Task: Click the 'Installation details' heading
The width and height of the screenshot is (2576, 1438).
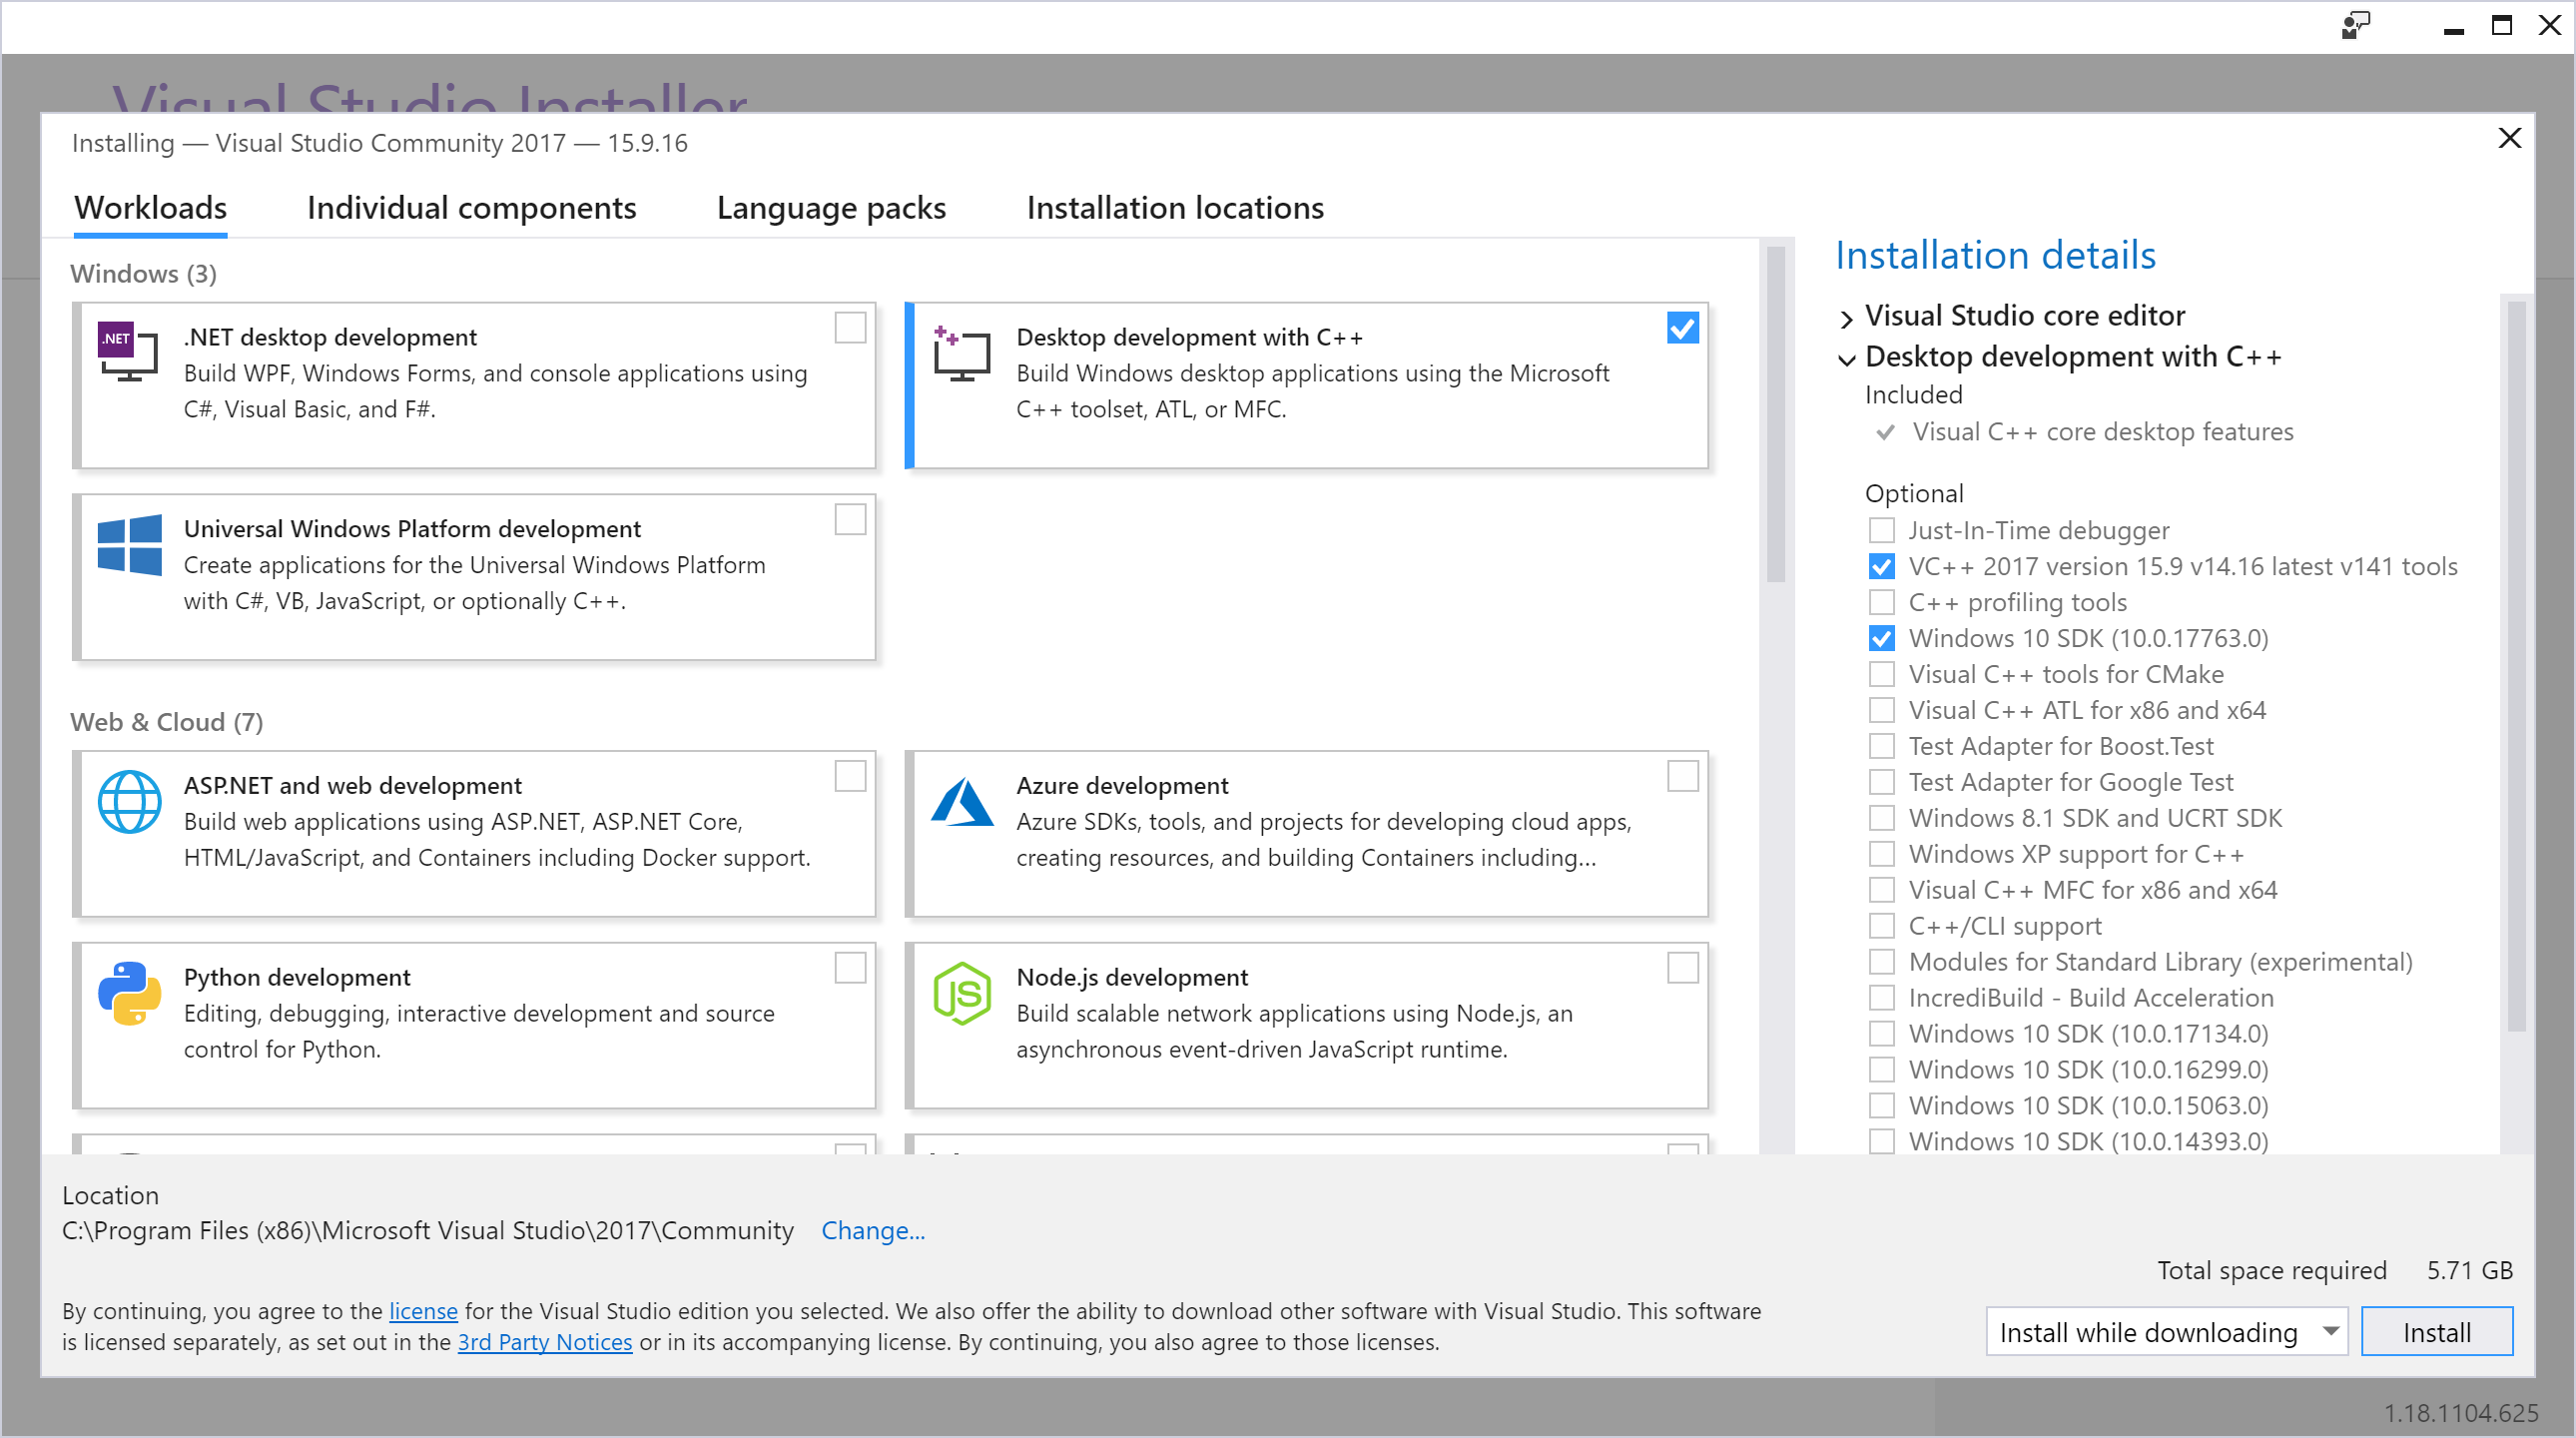Action: click(1995, 256)
